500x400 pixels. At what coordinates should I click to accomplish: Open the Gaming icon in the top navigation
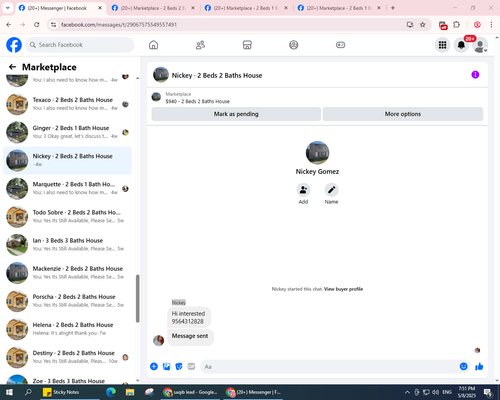tap(340, 45)
